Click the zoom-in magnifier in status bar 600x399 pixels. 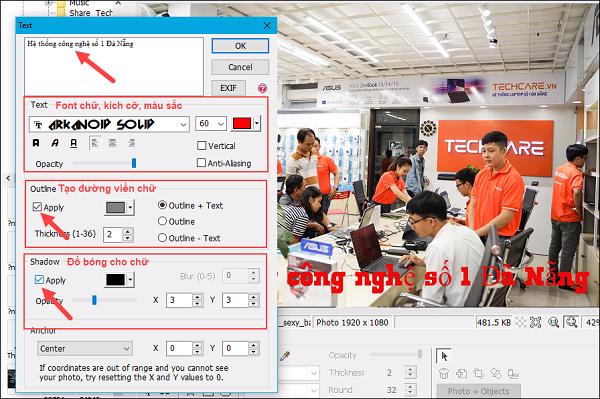tap(571, 322)
